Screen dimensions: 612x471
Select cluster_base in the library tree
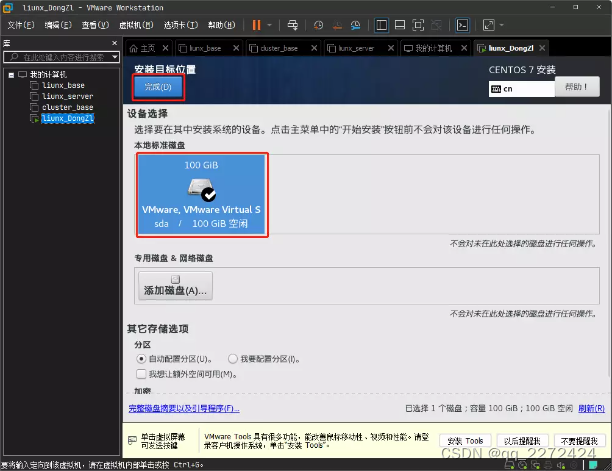(68, 107)
